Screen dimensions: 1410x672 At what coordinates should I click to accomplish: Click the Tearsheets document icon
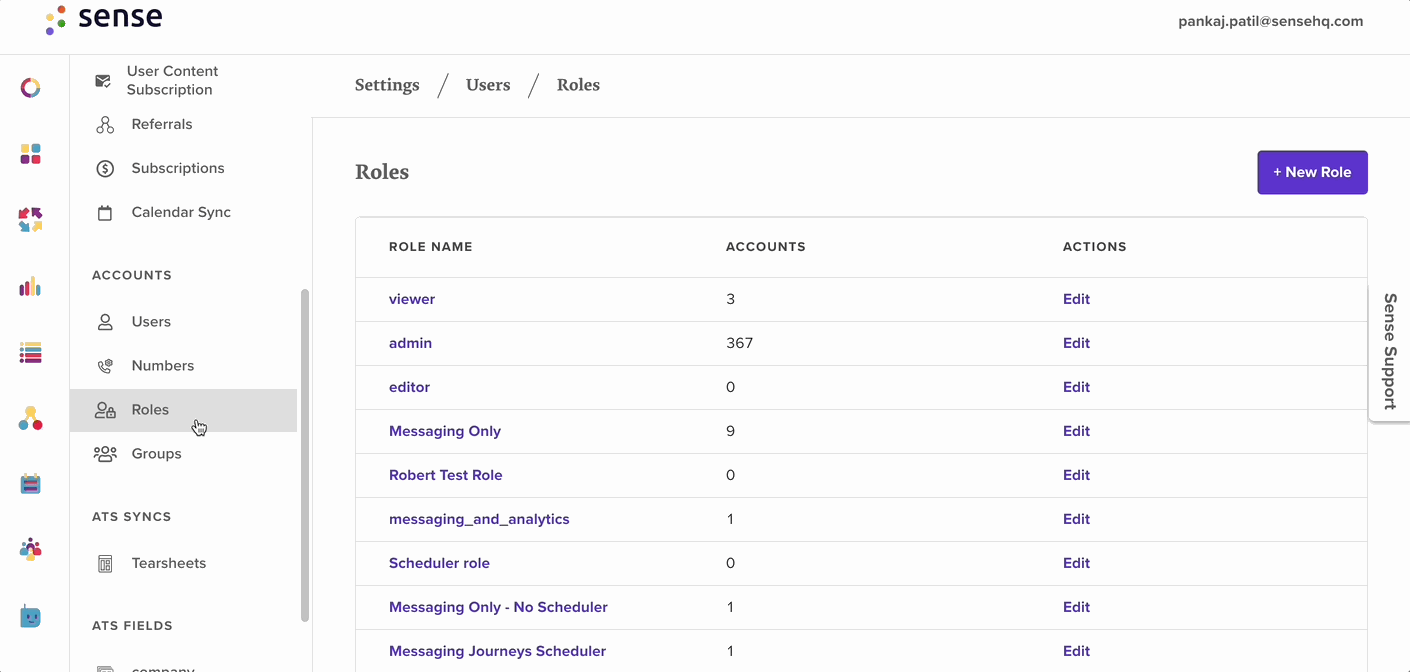(105, 564)
